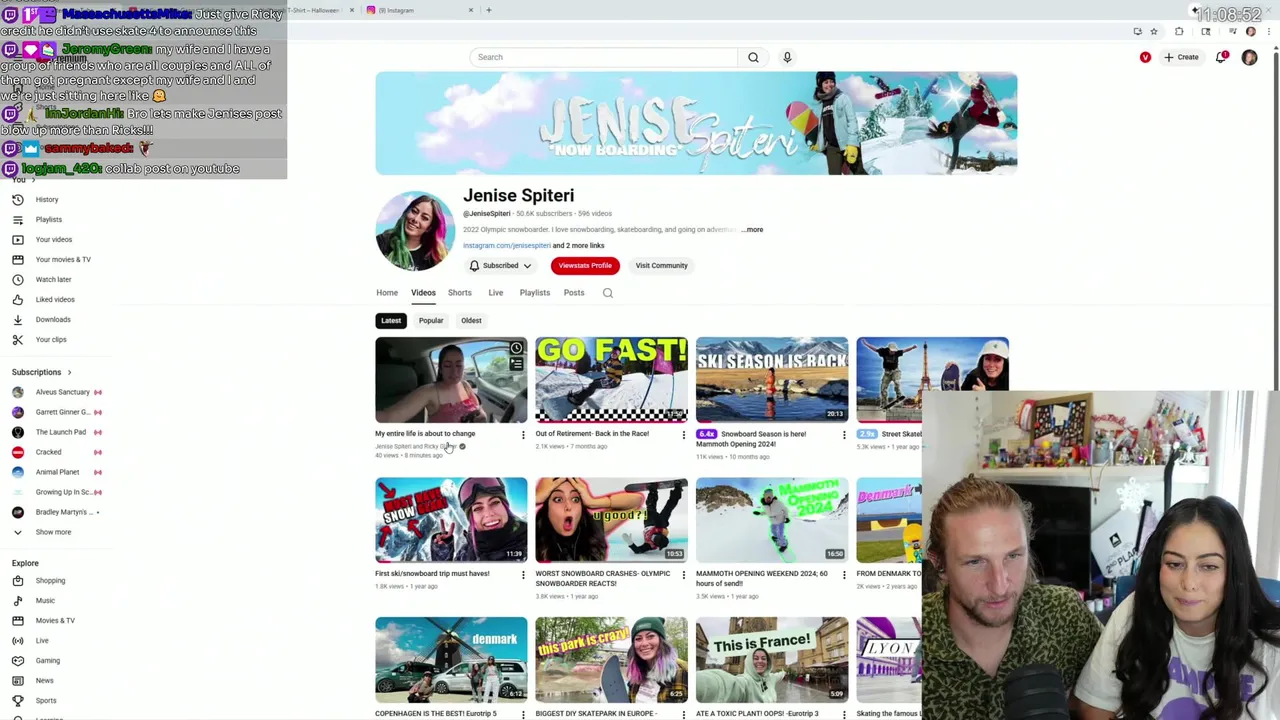Click the red V extension icon
This screenshot has height=720, width=1280.
(1145, 57)
